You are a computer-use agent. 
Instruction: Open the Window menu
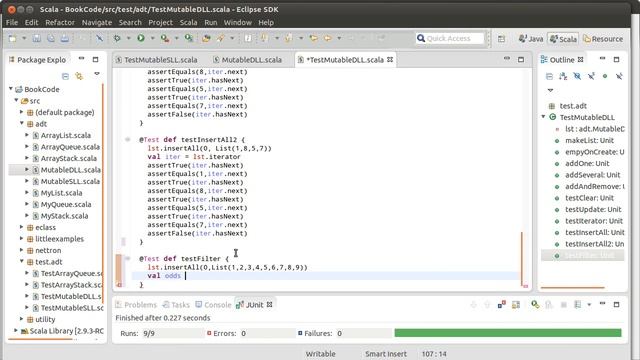click(x=238, y=22)
